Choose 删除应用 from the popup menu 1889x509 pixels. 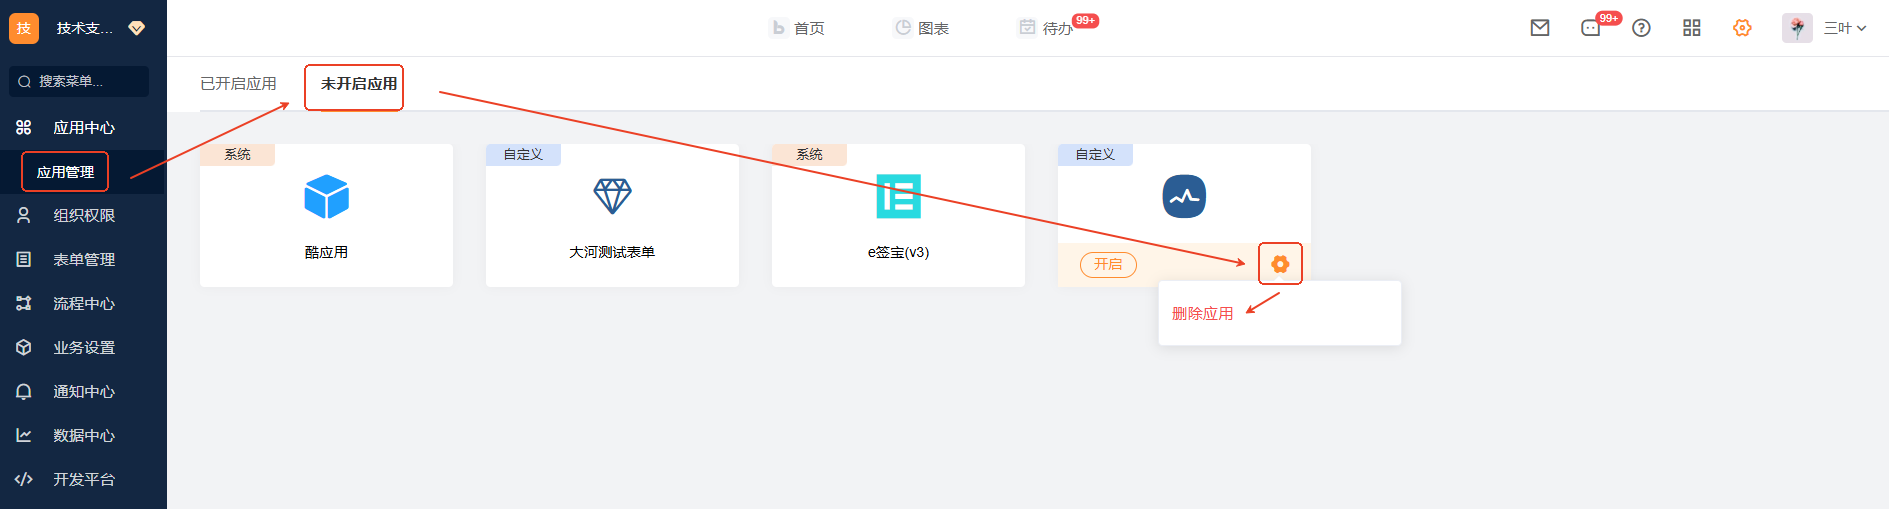pos(1202,314)
